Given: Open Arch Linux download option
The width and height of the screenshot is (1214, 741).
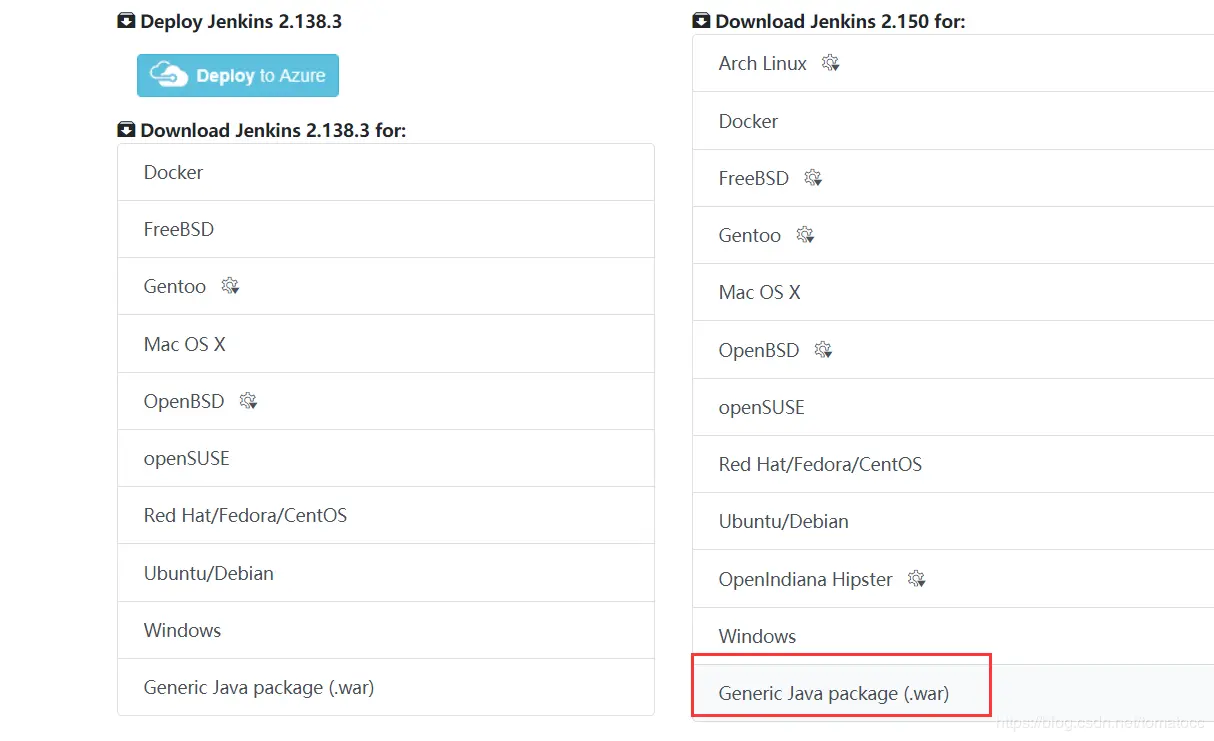Looking at the screenshot, I should tap(762, 63).
